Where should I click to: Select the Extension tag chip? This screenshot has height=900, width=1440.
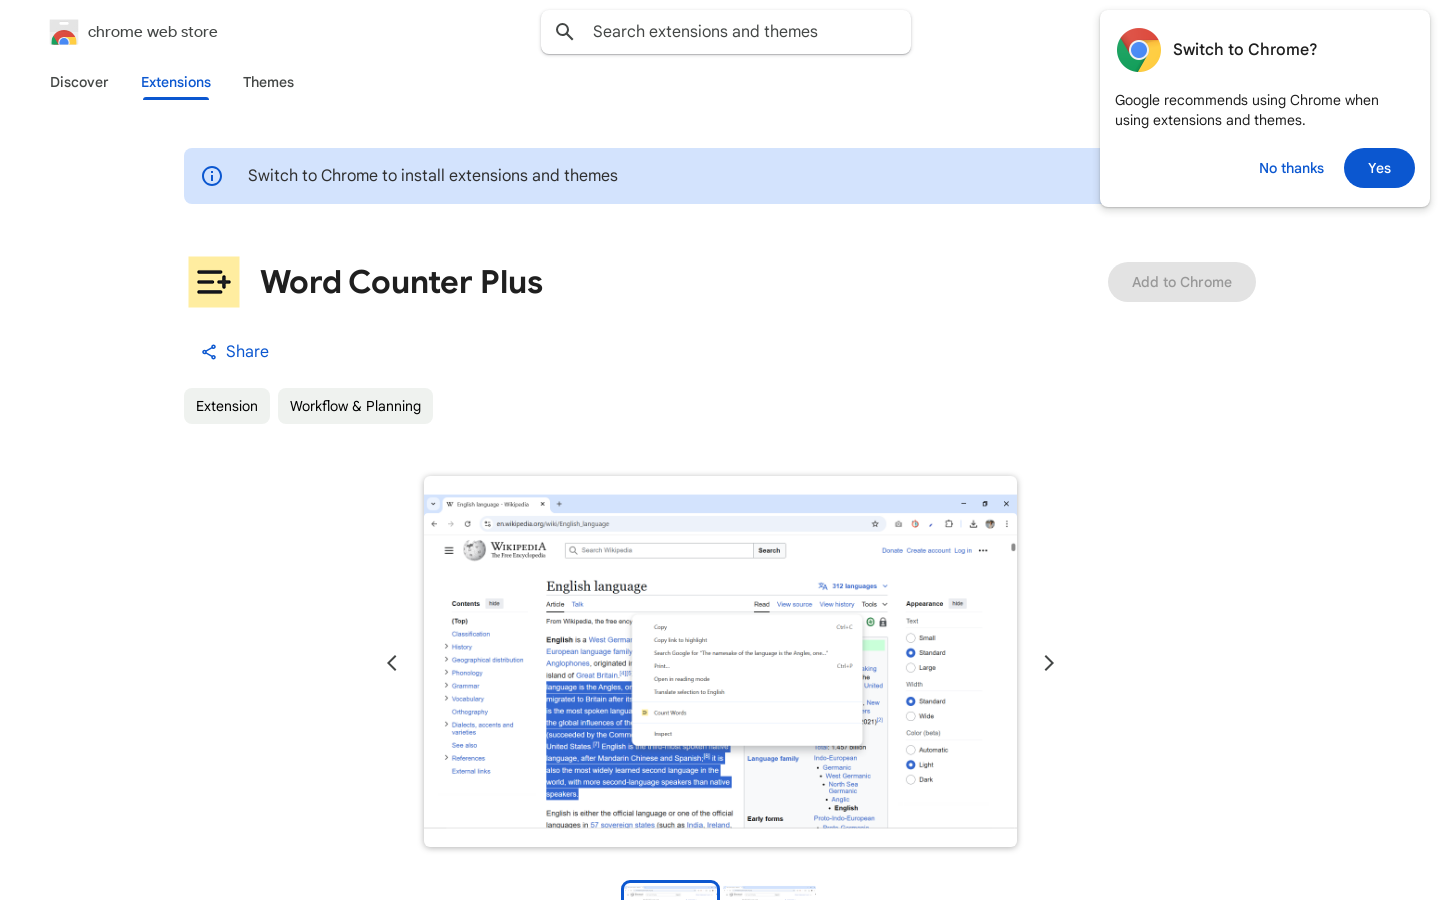tap(227, 406)
